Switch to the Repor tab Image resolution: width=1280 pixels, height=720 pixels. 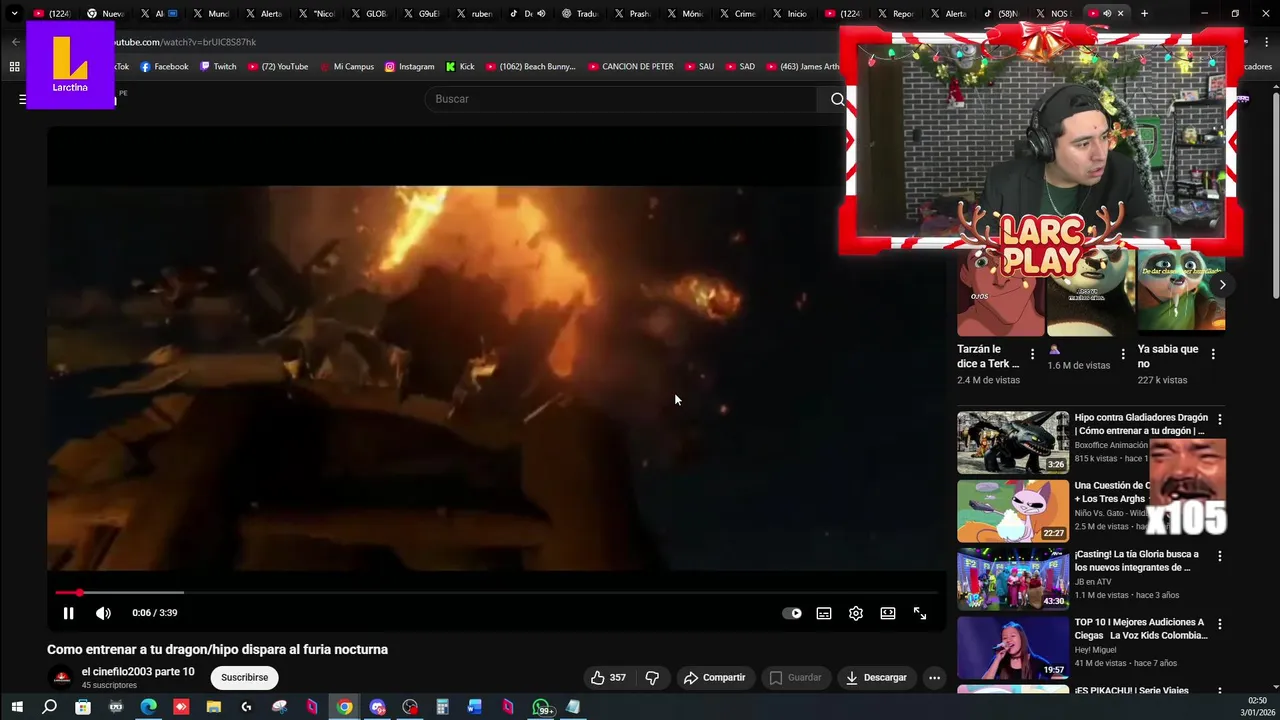(x=894, y=13)
